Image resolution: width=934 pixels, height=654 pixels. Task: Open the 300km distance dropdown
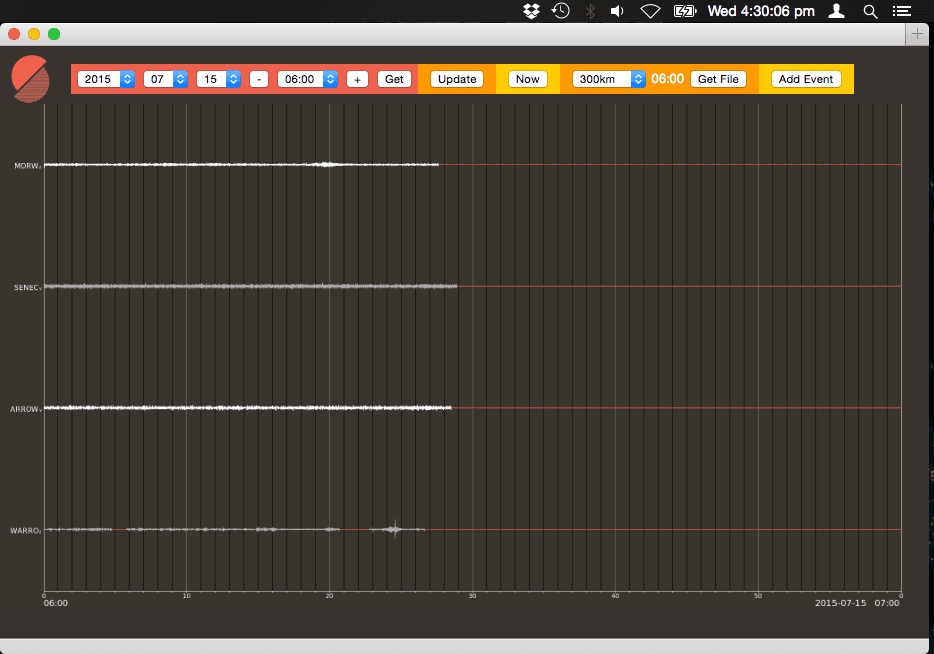tap(608, 79)
